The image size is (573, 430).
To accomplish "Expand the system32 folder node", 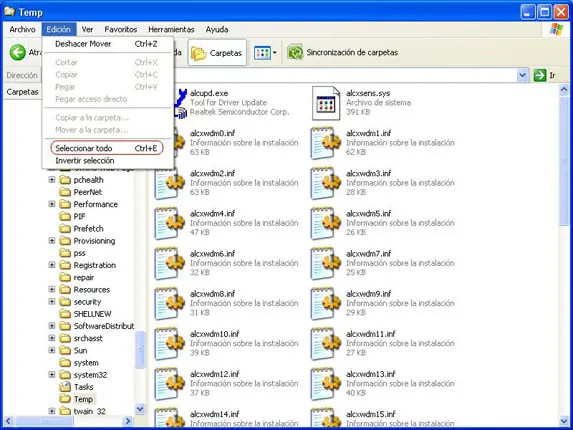I will pos(52,375).
